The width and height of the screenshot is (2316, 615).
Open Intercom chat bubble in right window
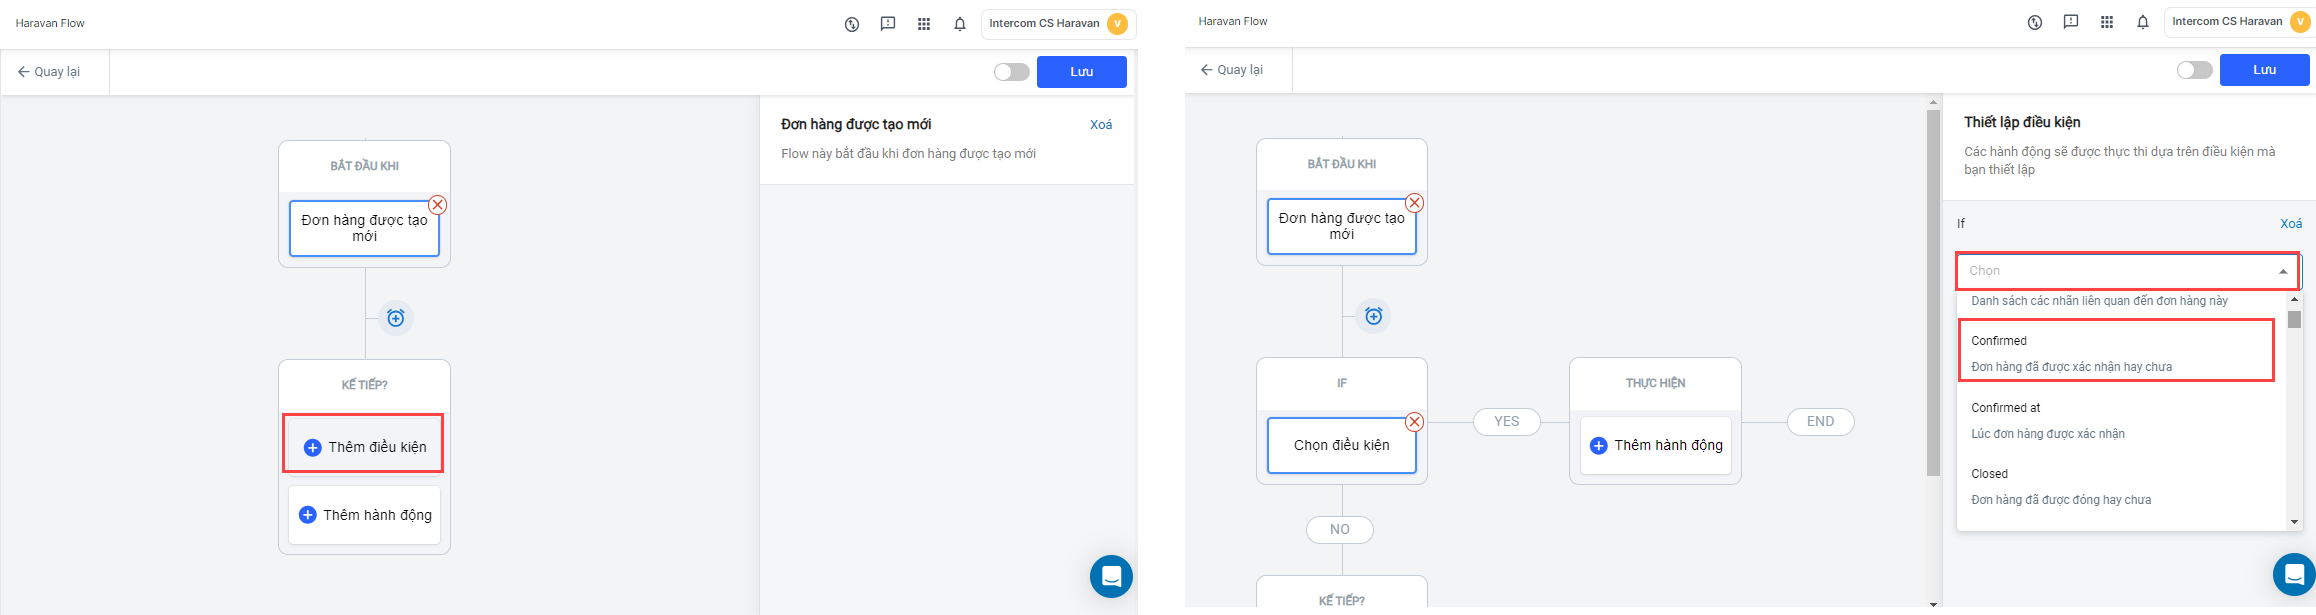pyautogui.click(x=2294, y=574)
